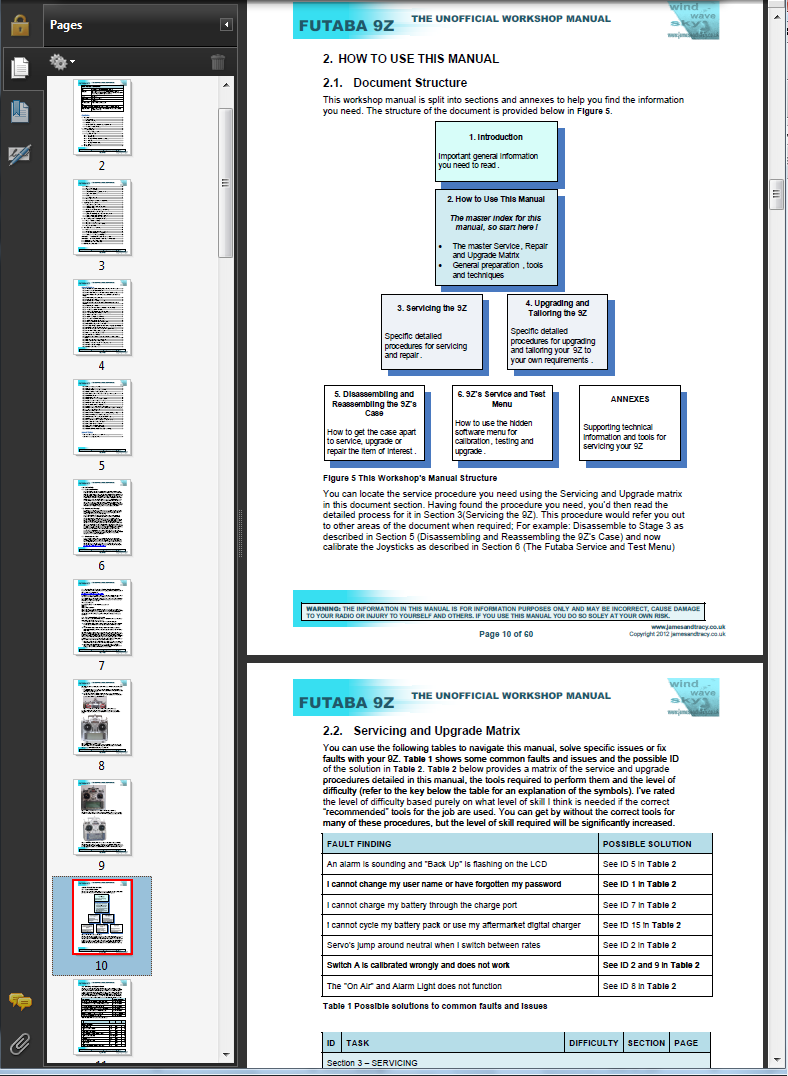788x1076 pixels.
Task: Click 'The On Air and Alarm Light' row
Action: tap(460, 986)
